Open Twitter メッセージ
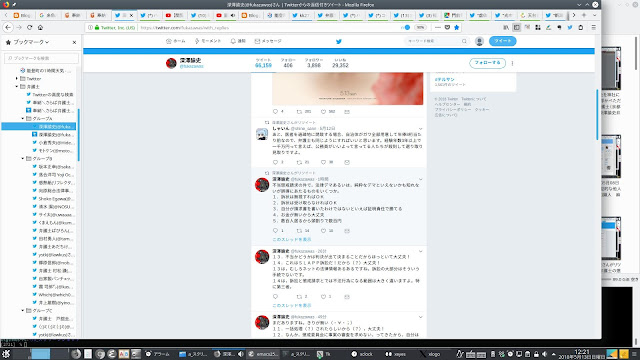Viewport: 640px width, 360px height. coord(268,41)
